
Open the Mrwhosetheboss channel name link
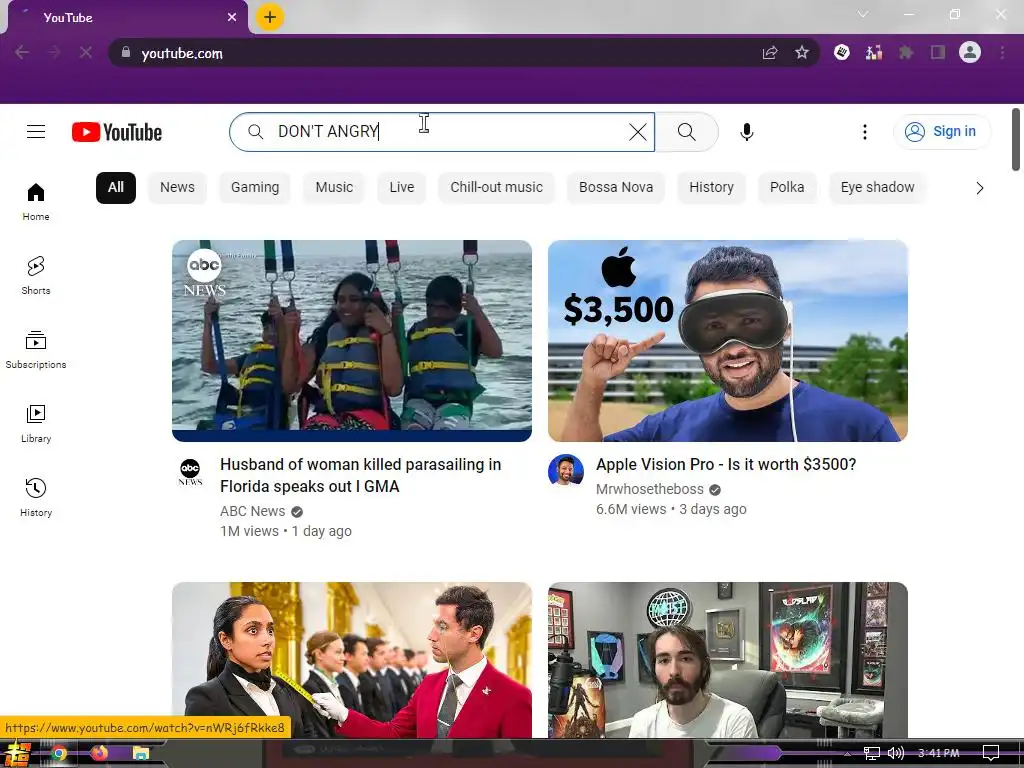coord(650,489)
